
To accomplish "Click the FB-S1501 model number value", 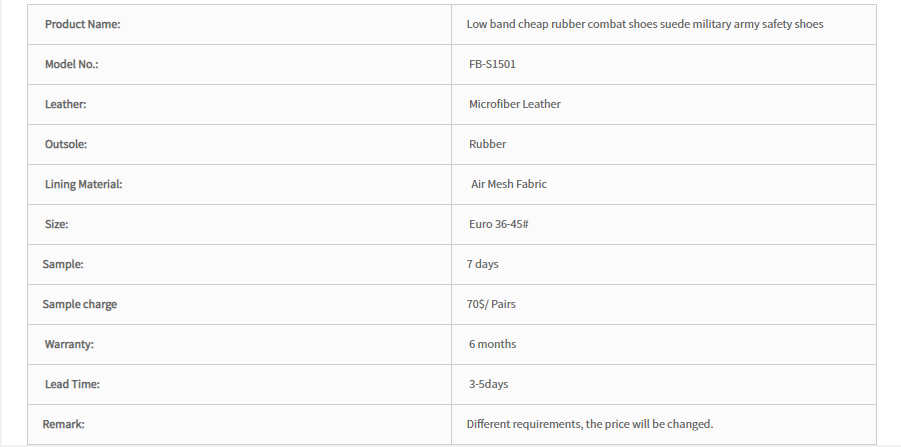I will click(x=492, y=64).
